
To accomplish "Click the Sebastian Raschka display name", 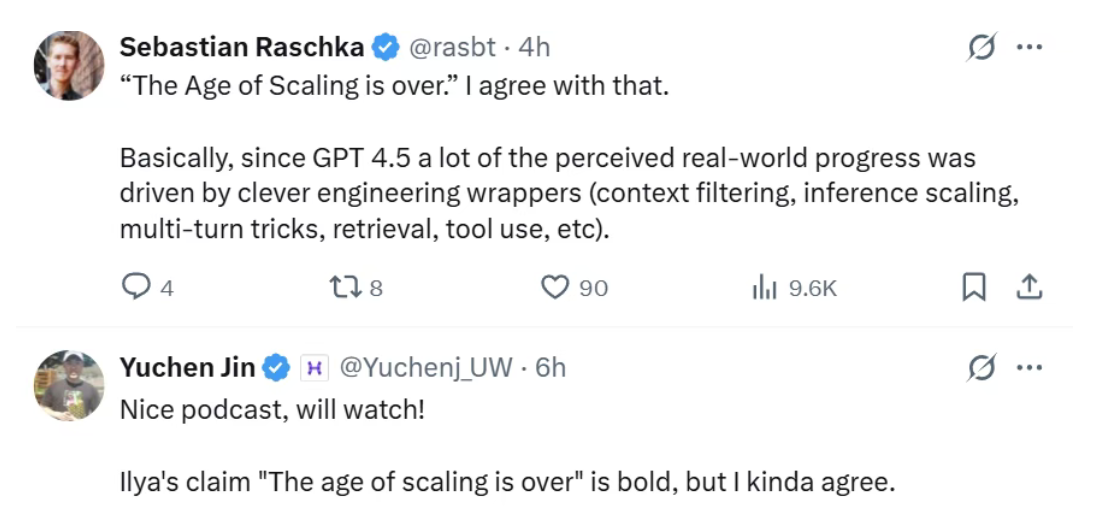I will (242, 47).
